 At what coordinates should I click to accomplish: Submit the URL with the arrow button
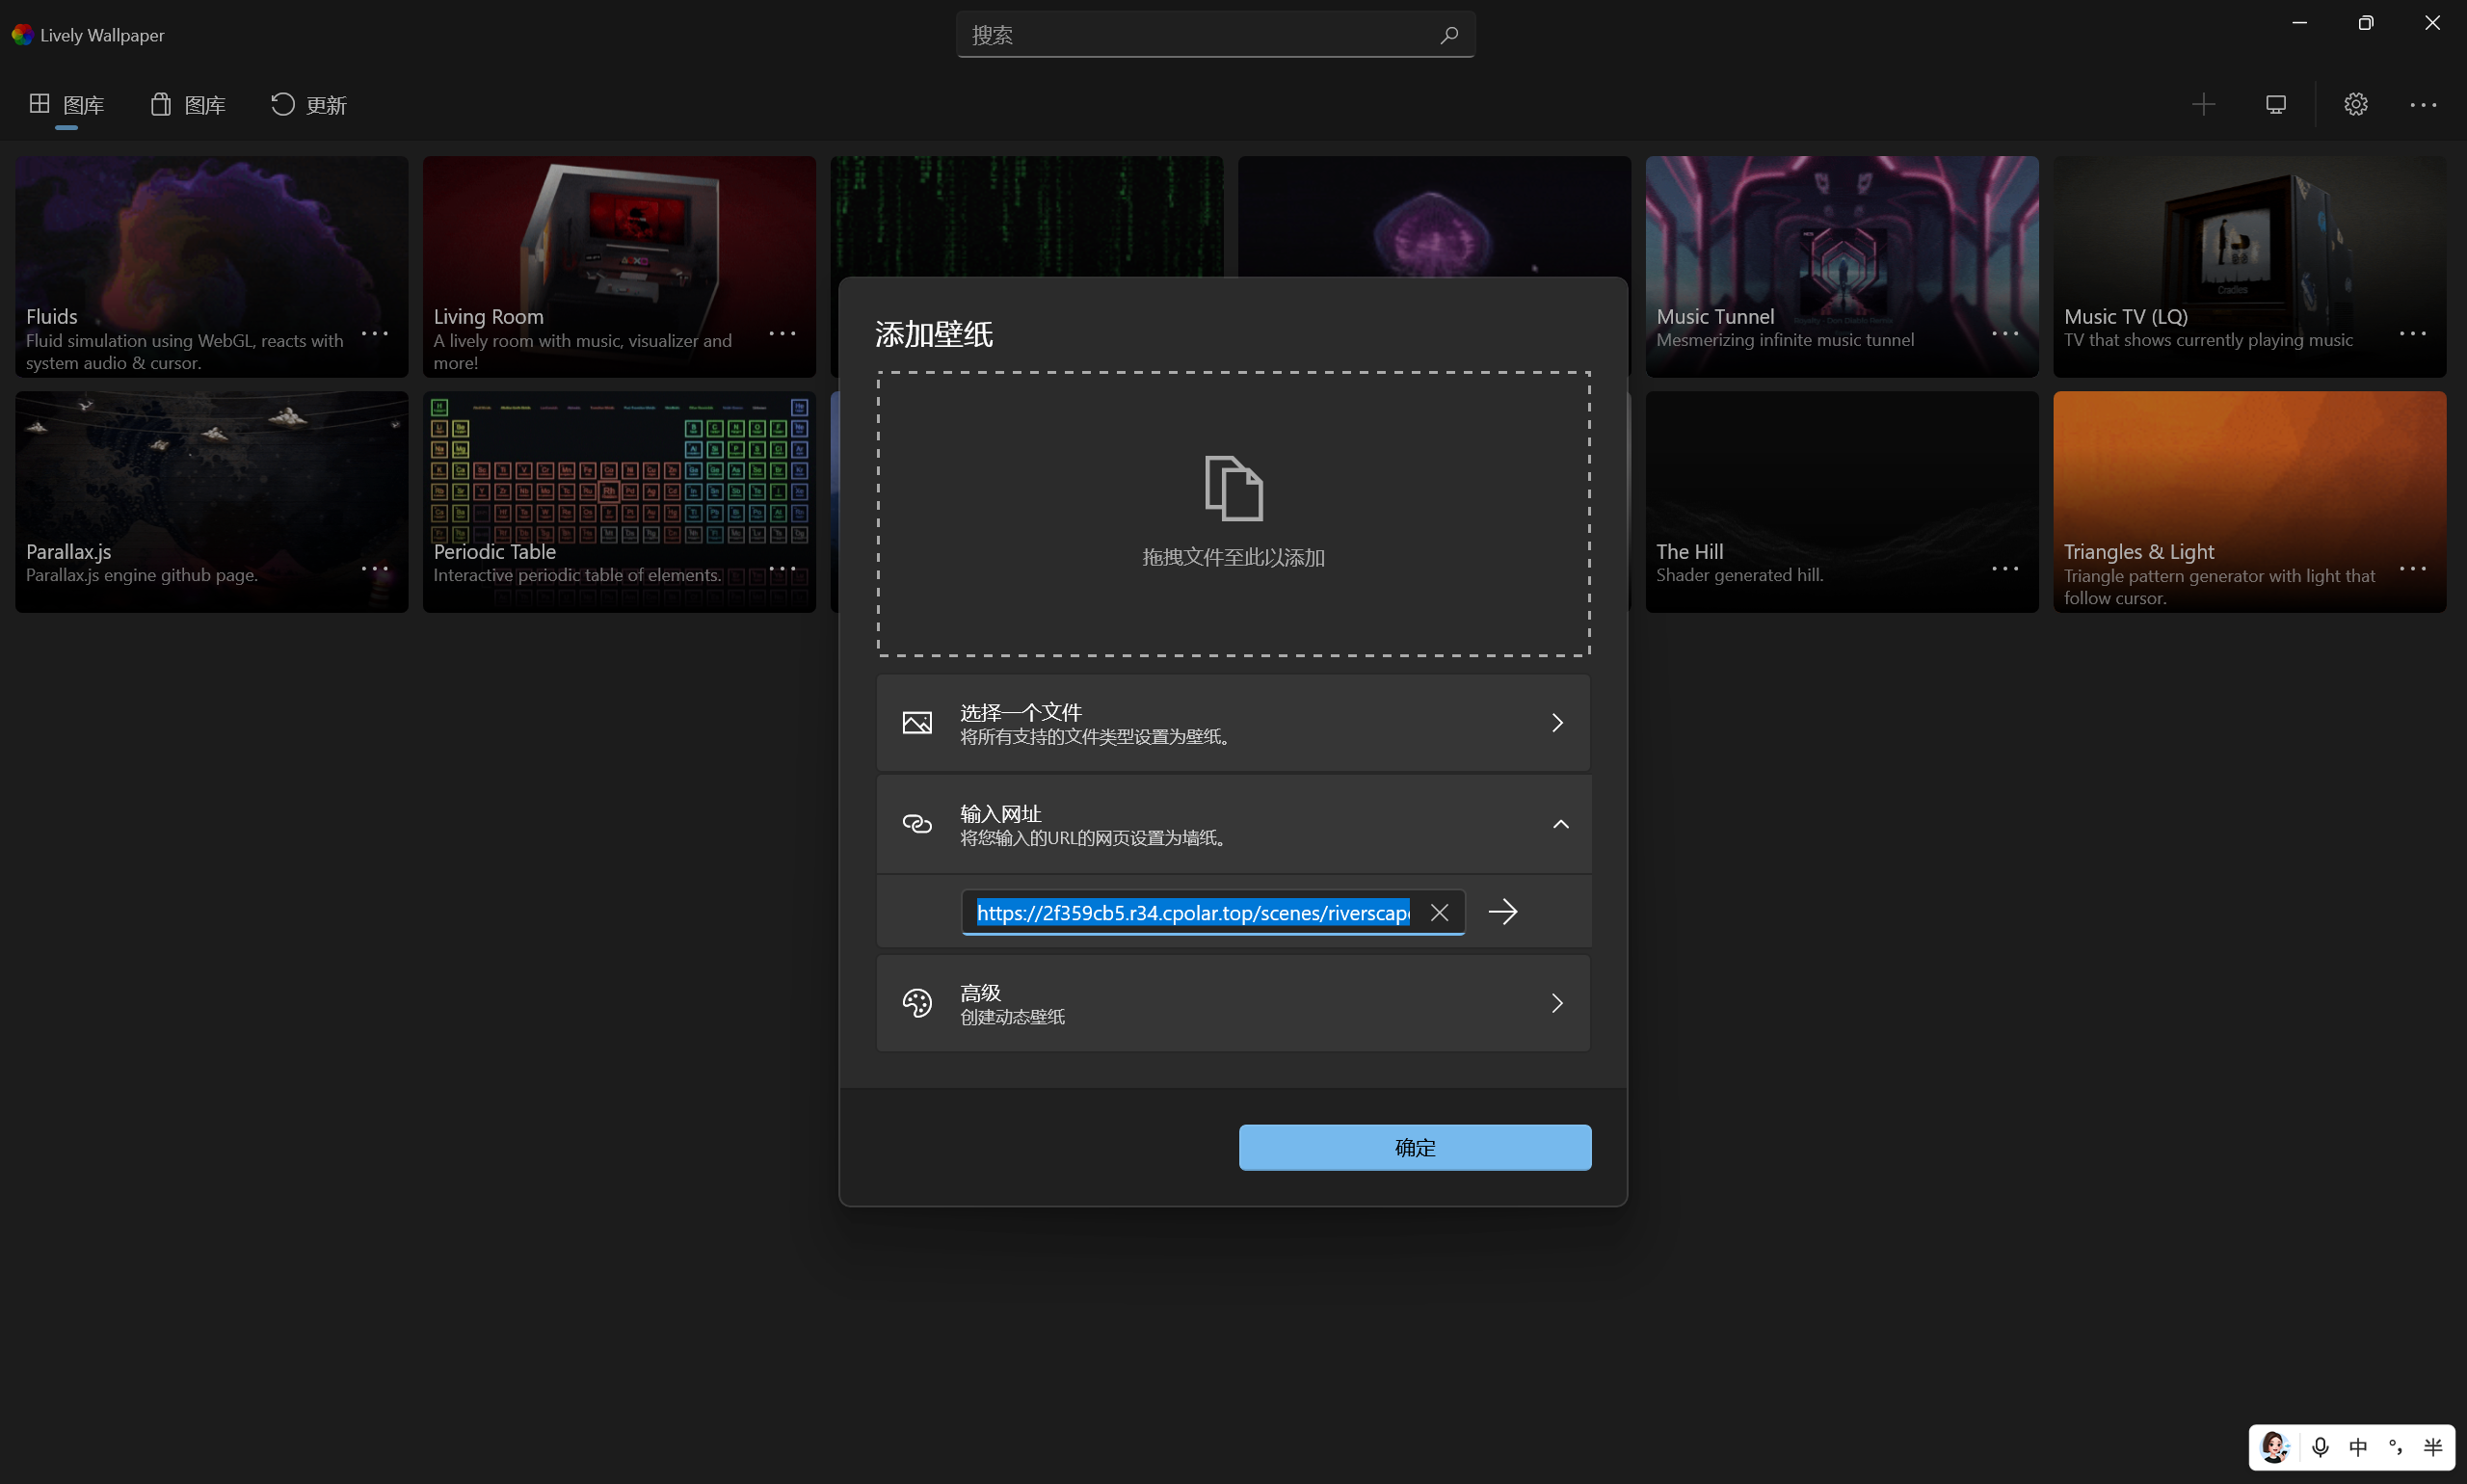pos(1502,912)
